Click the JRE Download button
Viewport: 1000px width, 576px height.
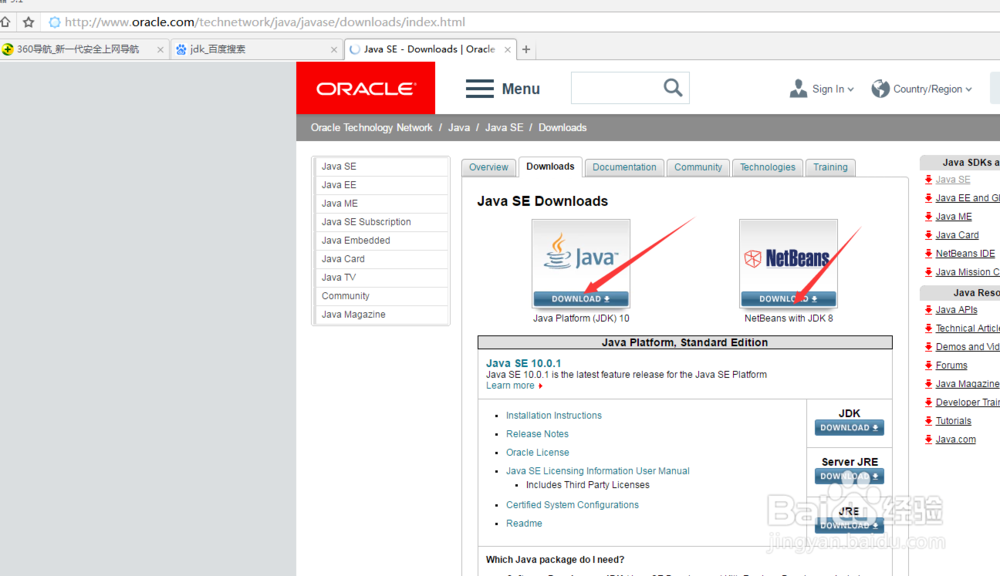pos(849,526)
